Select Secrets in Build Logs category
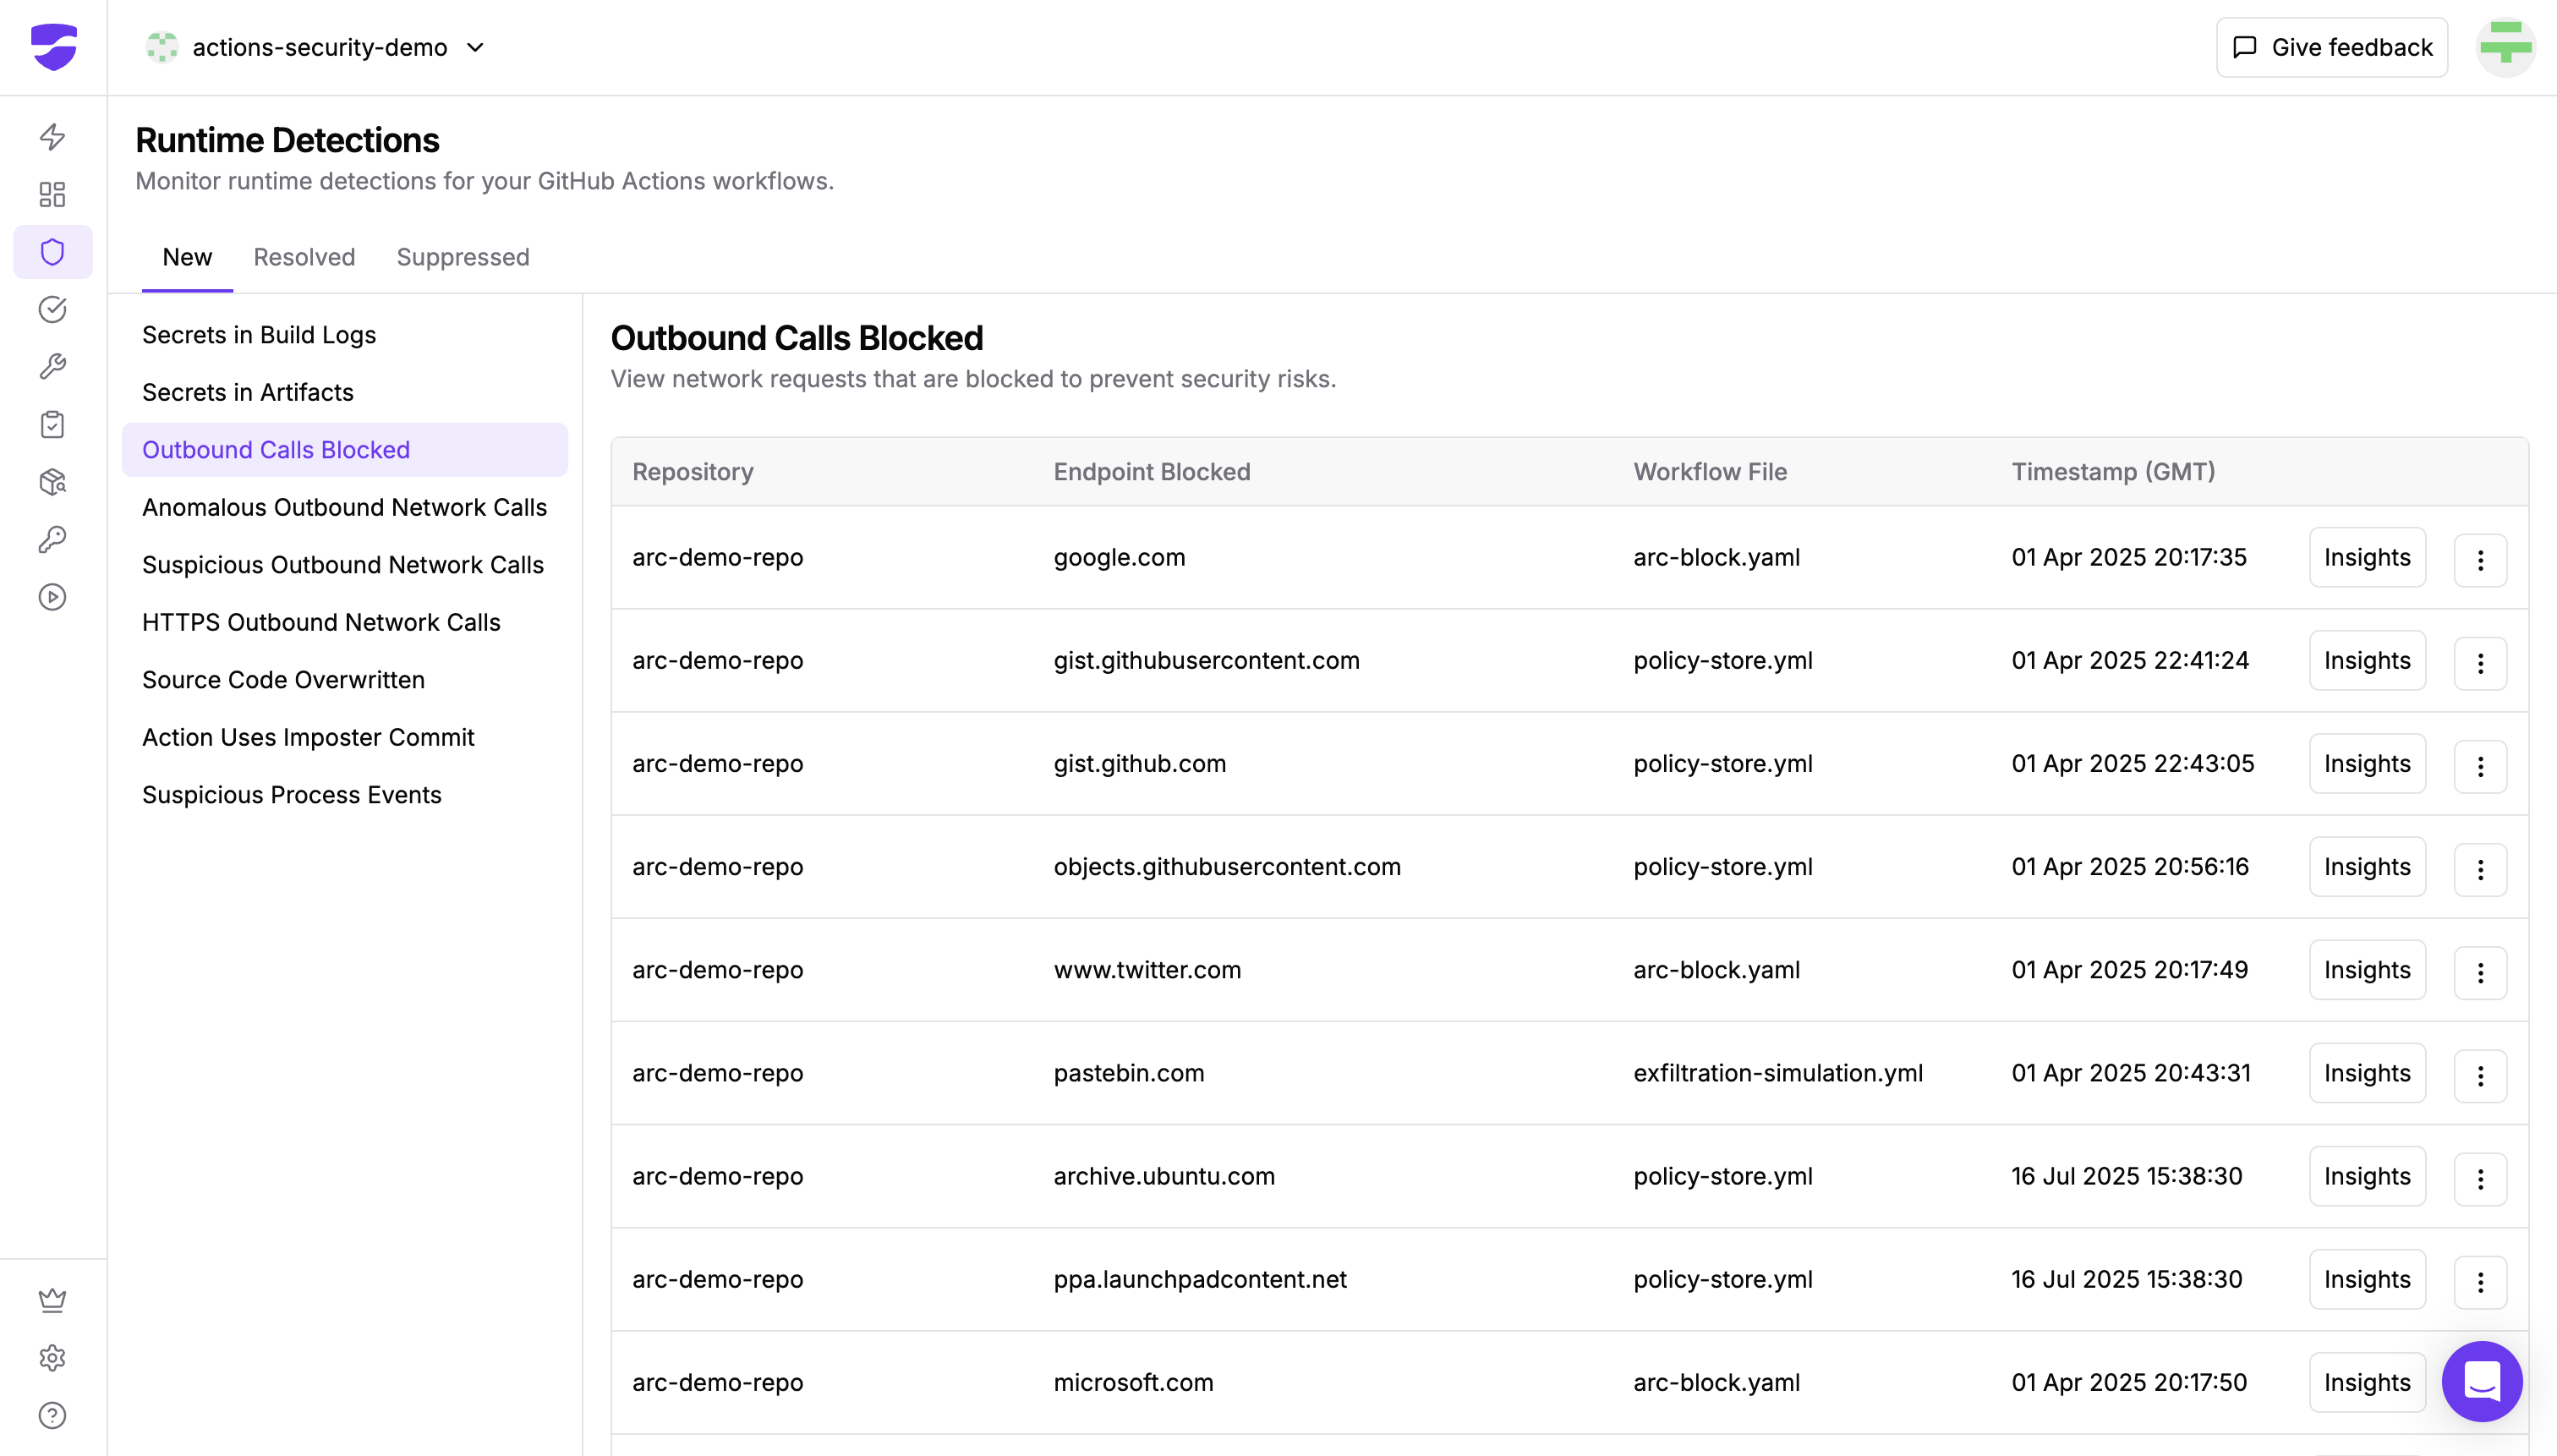This screenshot has width=2557, height=1456. (258, 335)
